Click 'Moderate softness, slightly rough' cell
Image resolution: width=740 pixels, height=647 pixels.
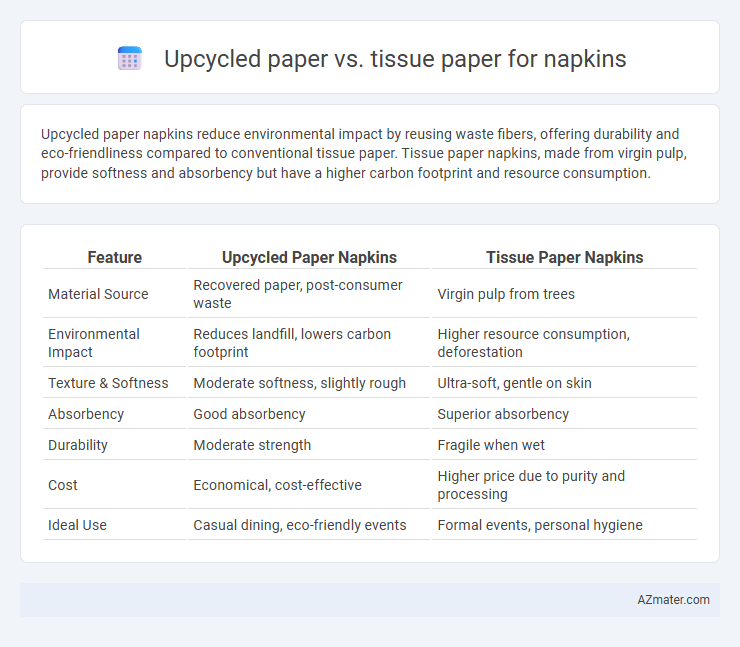click(309, 383)
